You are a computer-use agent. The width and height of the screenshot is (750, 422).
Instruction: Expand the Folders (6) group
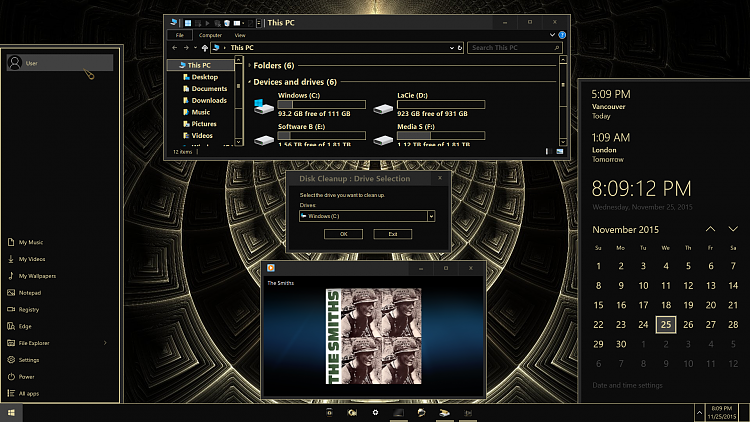[x=250, y=65]
